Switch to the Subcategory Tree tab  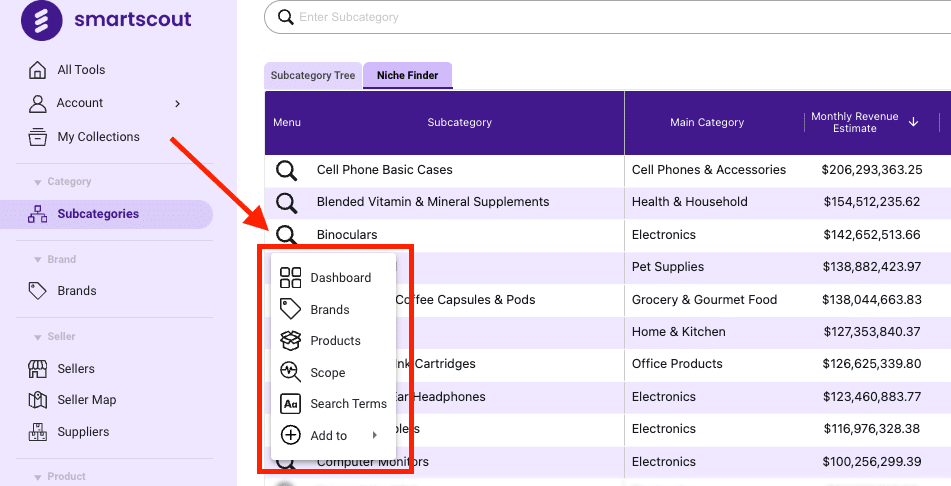(313, 75)
